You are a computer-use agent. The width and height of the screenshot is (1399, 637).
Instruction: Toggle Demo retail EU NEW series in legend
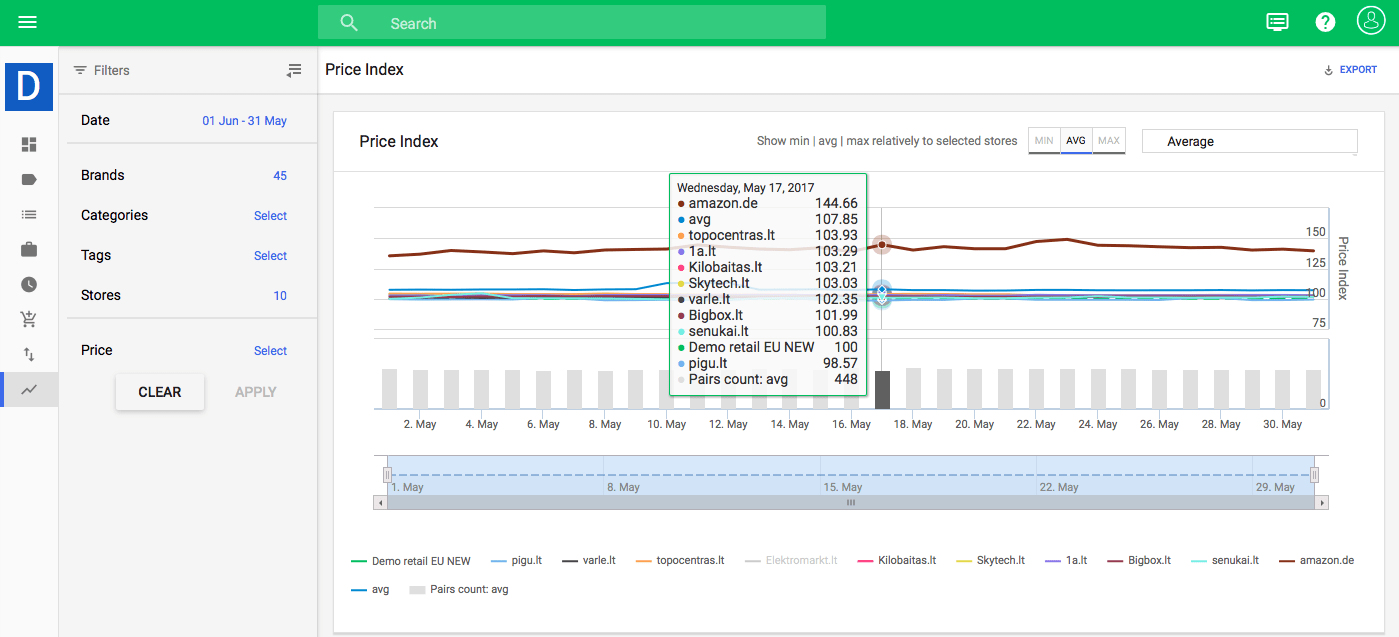click(411, 561)
